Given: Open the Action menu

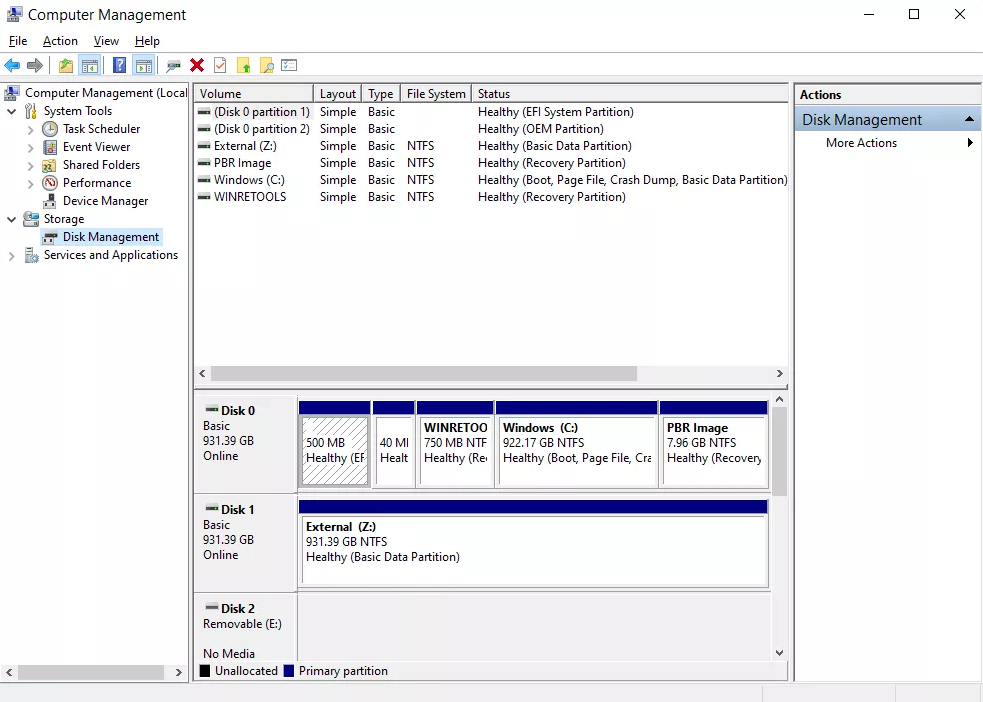Looking at the screenshot, I should point(60,41).
